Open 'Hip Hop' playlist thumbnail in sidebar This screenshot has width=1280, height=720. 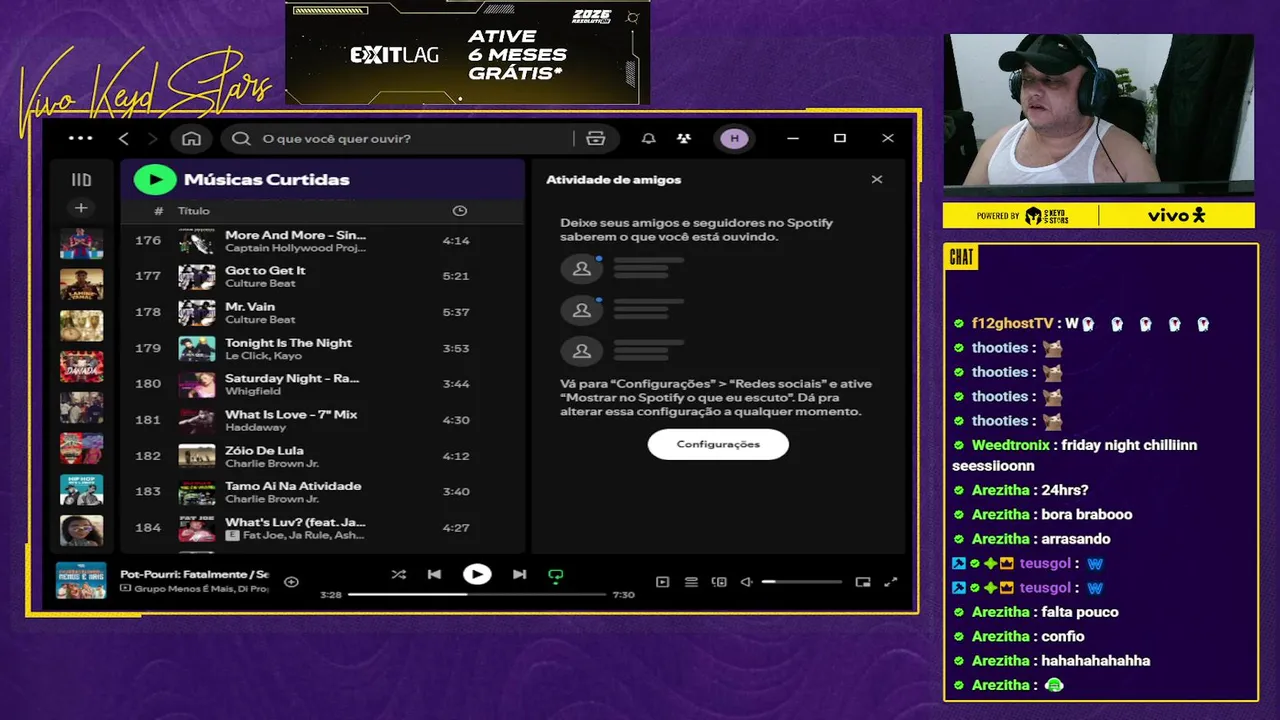click(81, 490)
